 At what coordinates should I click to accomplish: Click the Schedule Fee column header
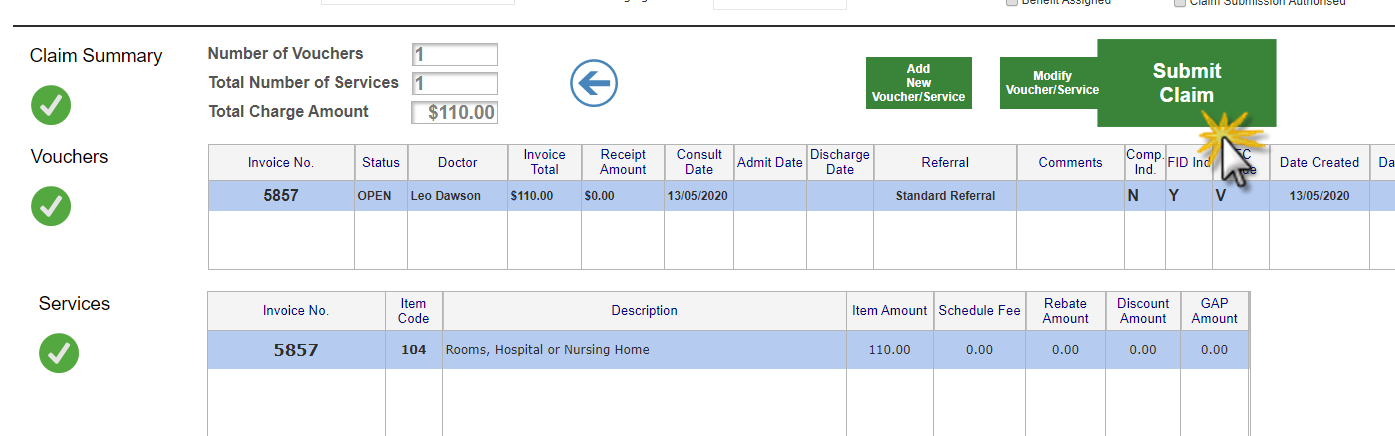[x=980, y=311]
